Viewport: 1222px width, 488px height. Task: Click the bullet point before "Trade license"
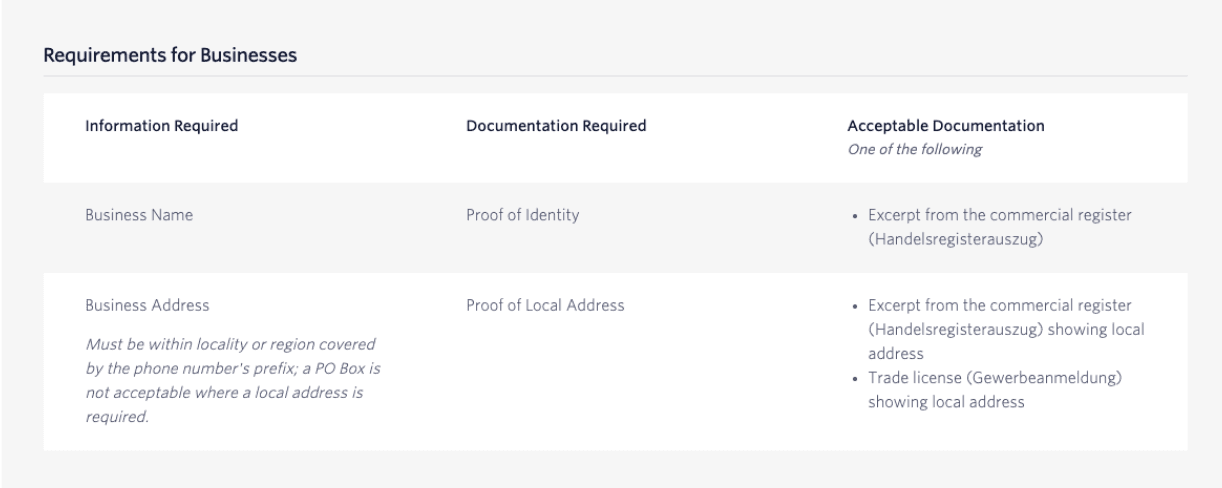[x=851, y=380]
